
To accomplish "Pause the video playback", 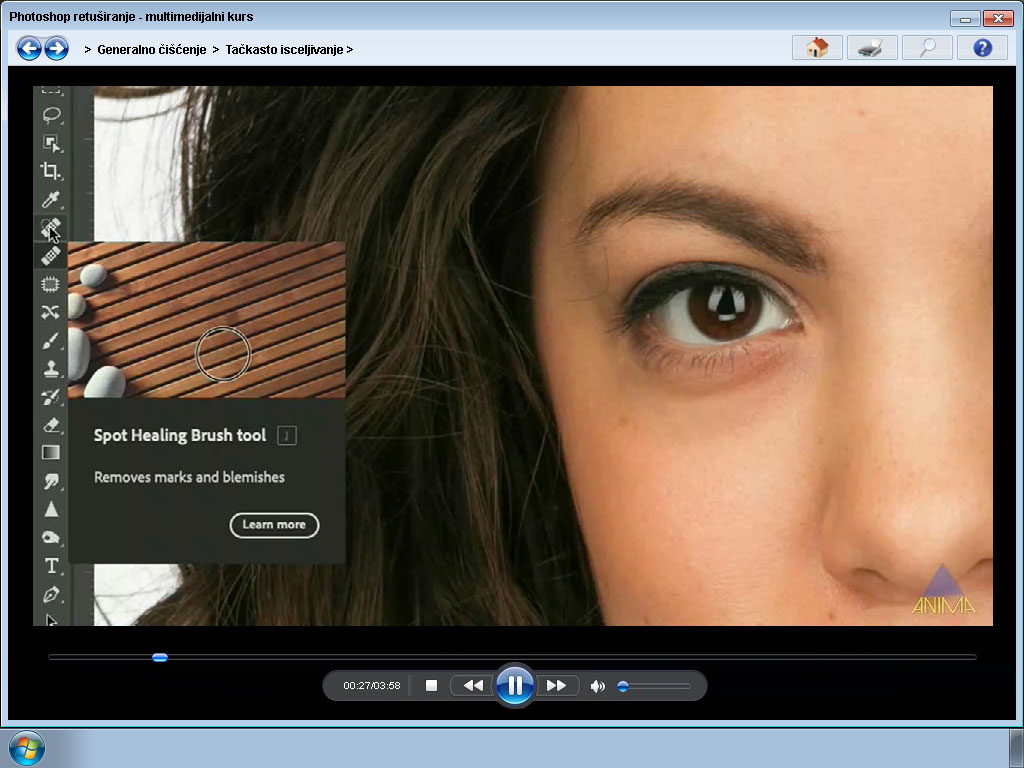I will pyautogui.click(x=515, y=685).
